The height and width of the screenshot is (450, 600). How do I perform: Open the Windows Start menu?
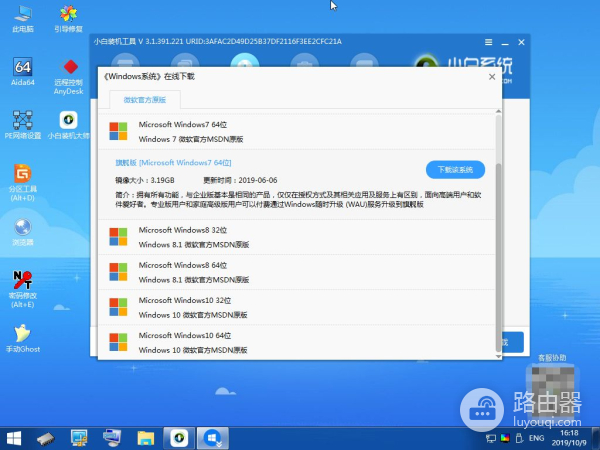click(x=14, y=438)
